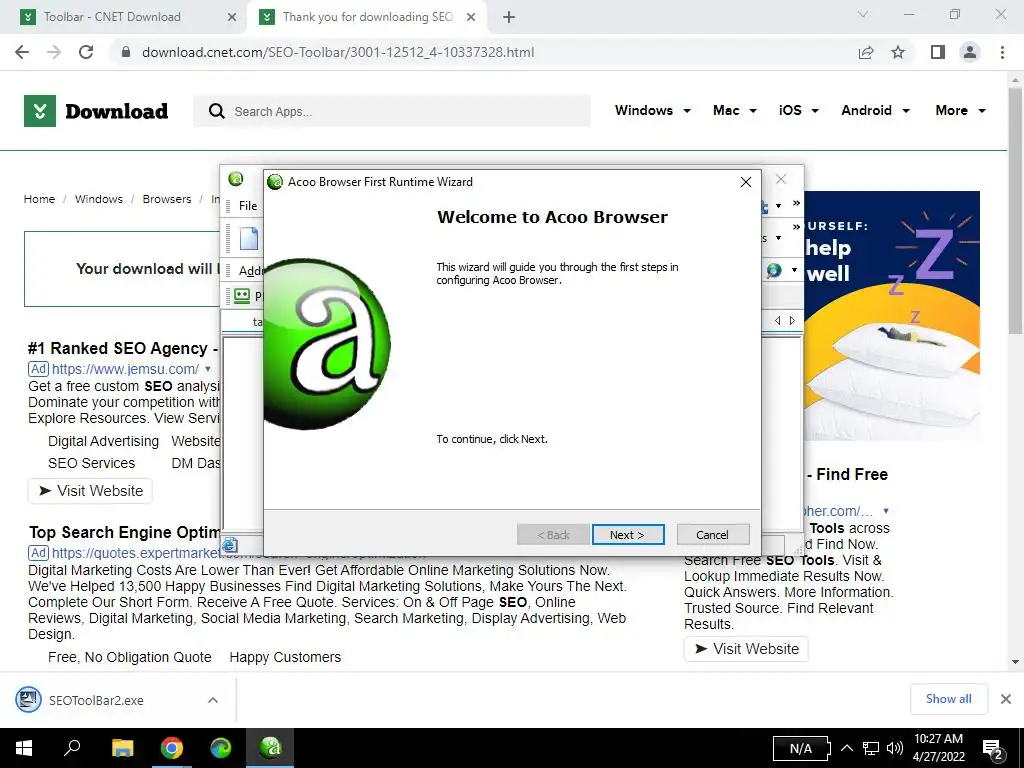Click Free, No Obligation Quote link
The width and height of the screenshot is (1024, 768).
click(129, 658)
